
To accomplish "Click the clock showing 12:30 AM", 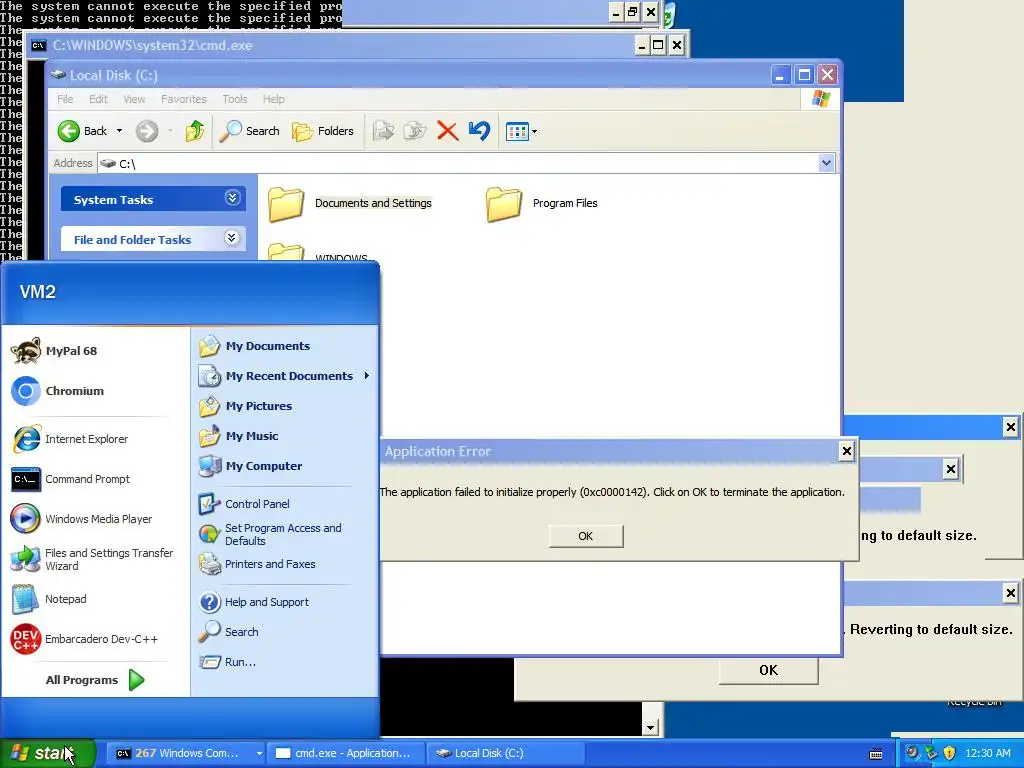I will coord(987,753).
